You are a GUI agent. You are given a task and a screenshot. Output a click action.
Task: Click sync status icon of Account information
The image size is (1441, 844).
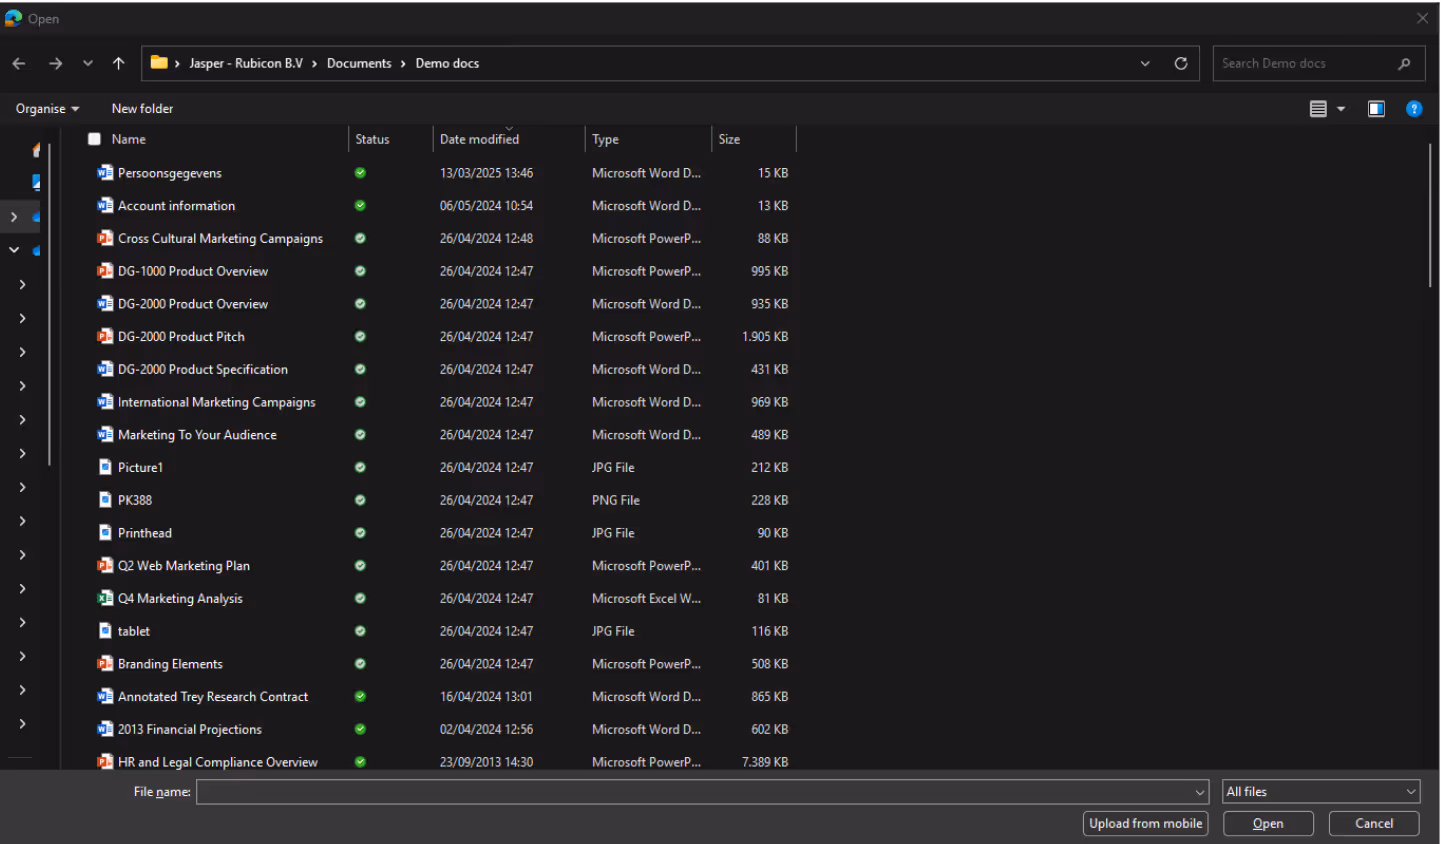(360, 206)
